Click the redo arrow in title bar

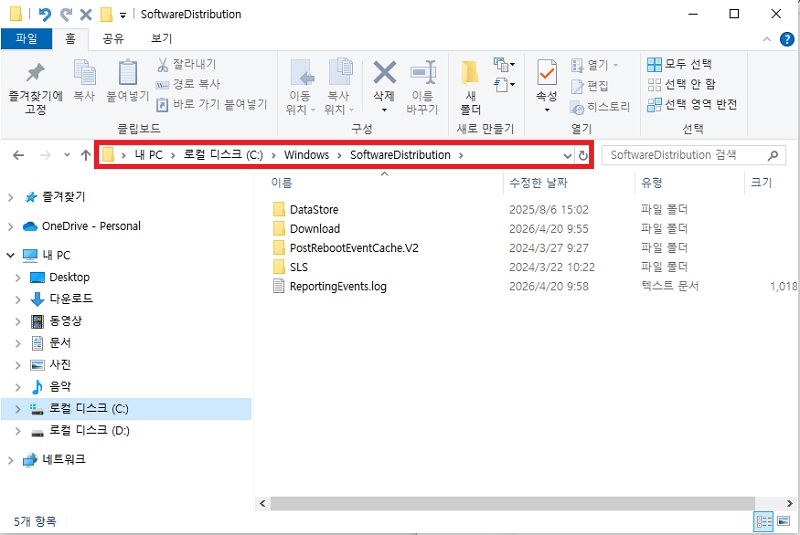(x=65, y=14)
